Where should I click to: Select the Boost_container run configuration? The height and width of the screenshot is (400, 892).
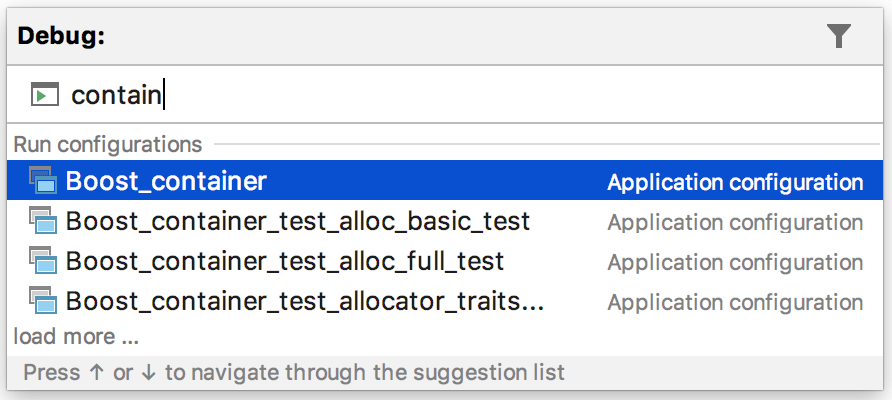tap(166, 181)
